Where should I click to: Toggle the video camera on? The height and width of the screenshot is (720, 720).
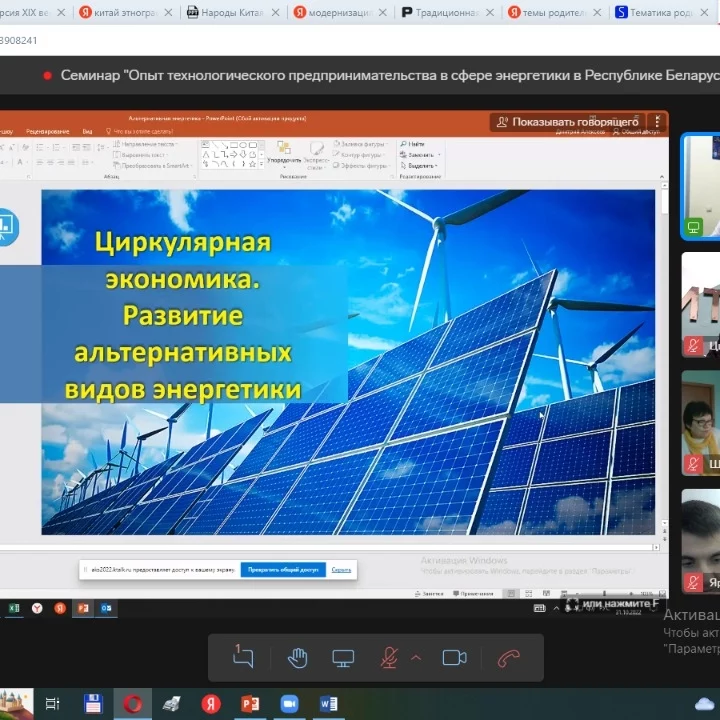pyautogui.click(x=455, y=657)
